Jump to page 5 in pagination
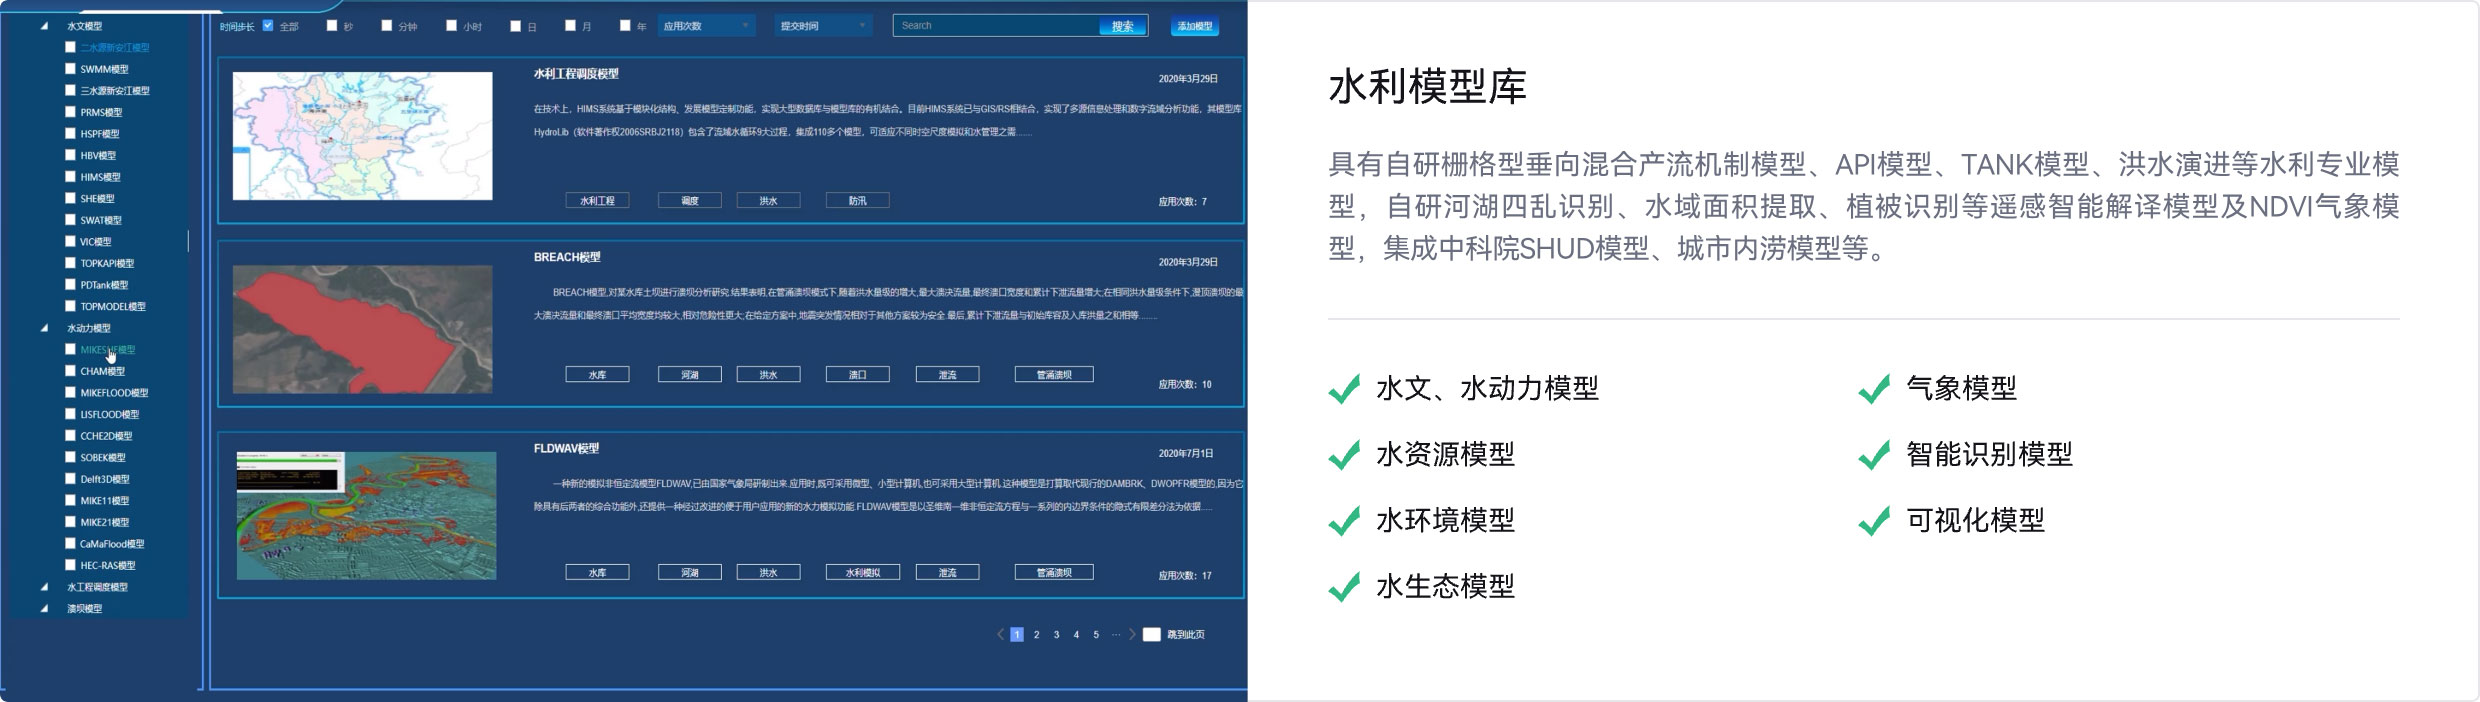 point(1096,634)
